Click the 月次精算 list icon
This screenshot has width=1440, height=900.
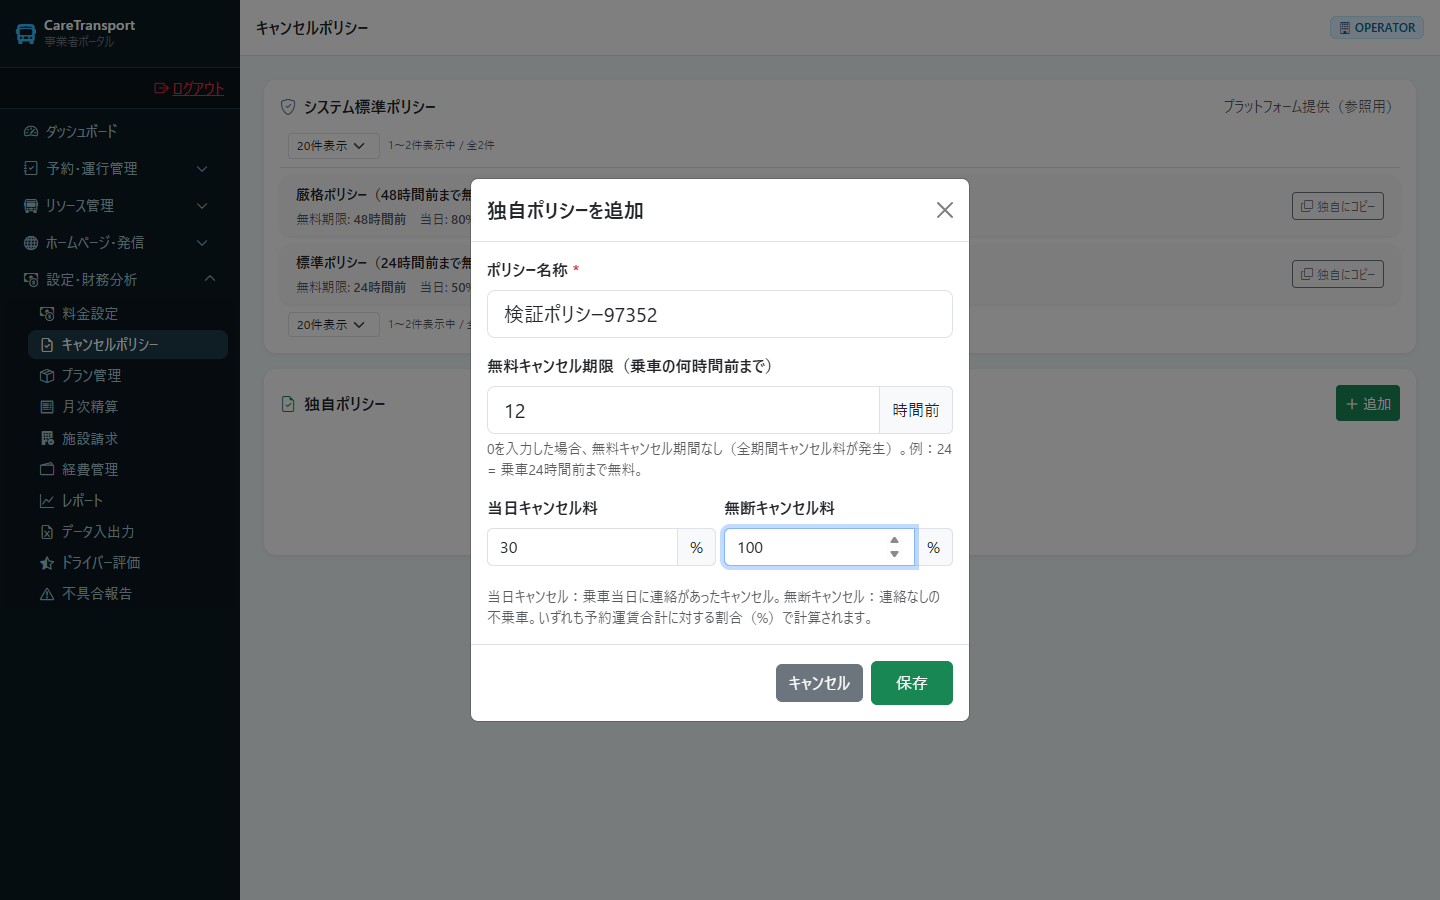tap(47, 406)
